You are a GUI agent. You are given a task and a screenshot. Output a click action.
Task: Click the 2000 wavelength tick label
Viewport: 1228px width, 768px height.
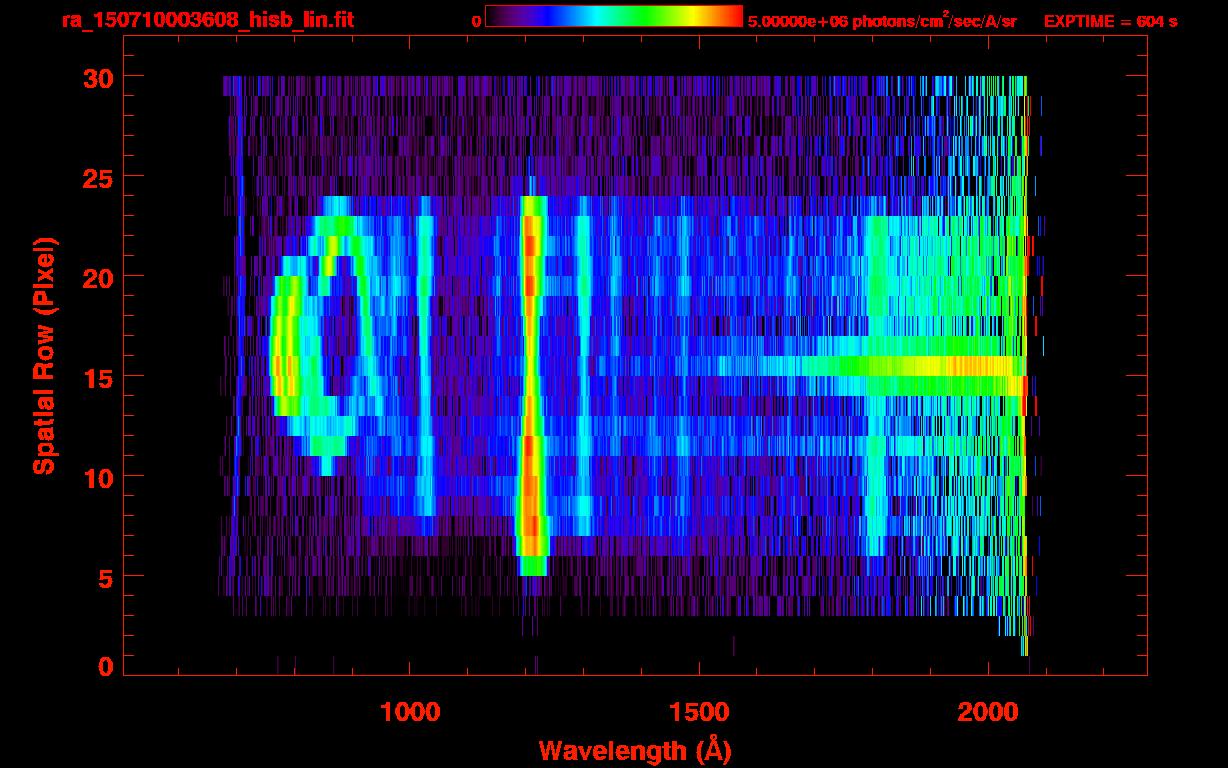(x=988, y=712)
